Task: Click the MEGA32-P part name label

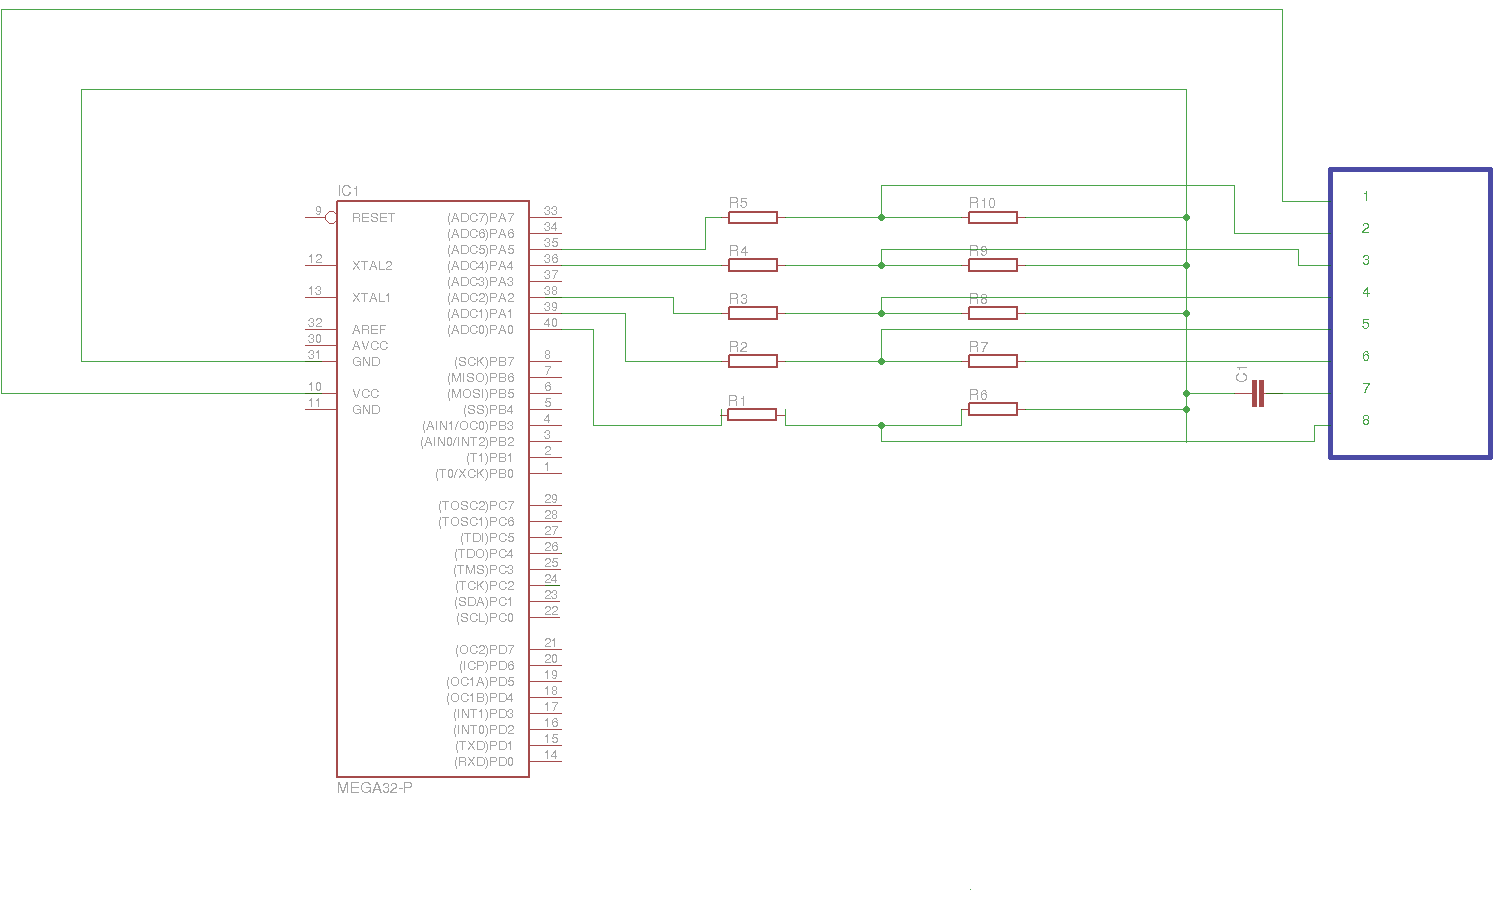Action: click(x=375, y=788)
